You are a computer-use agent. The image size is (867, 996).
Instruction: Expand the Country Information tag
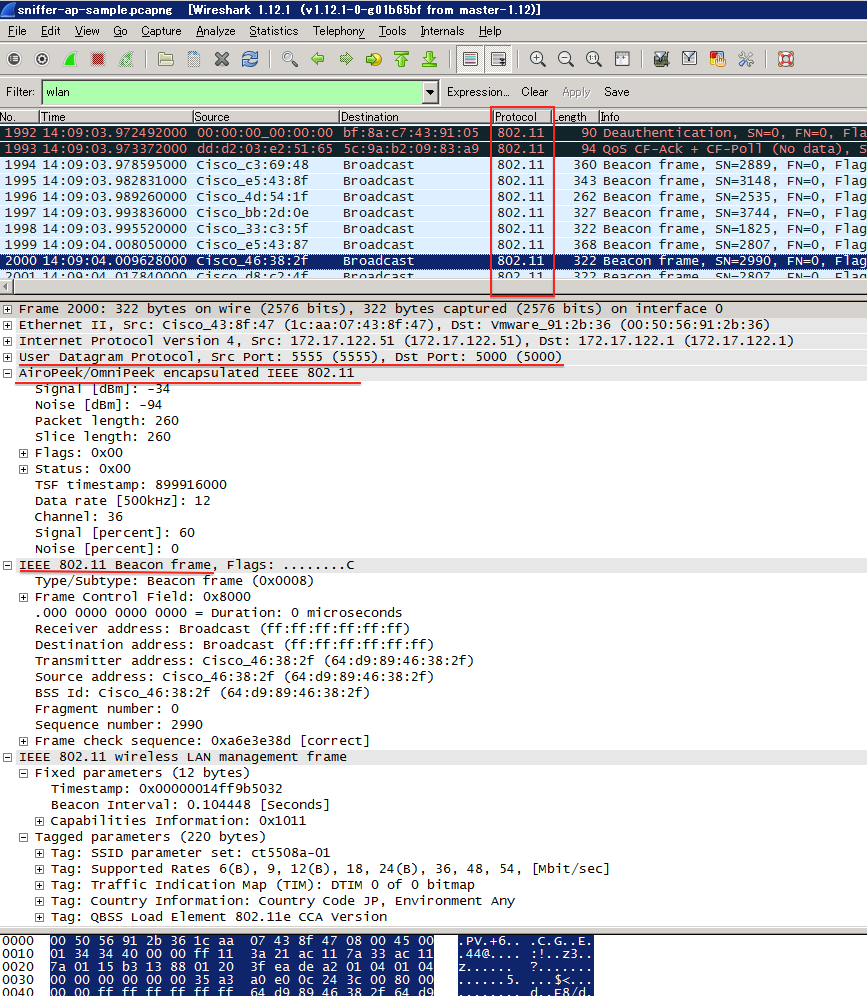[39, 901]
